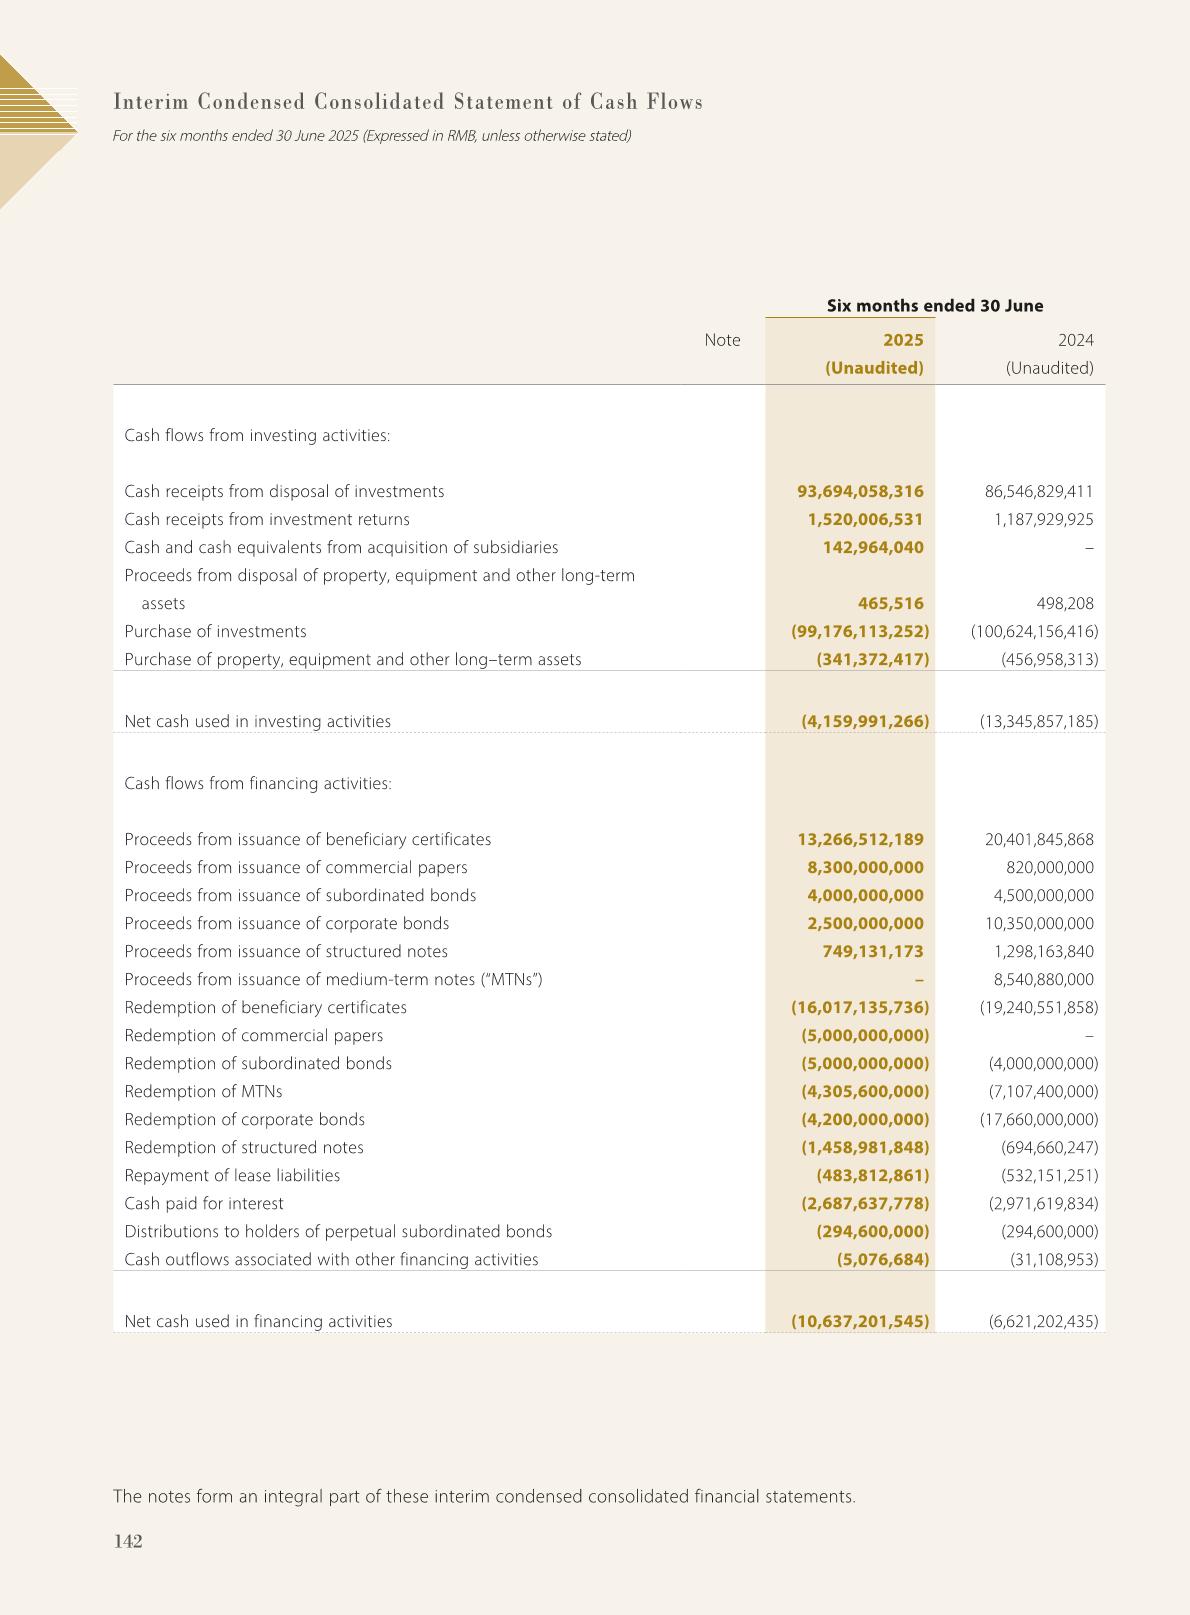
Task: Select the 'Six months ended 30 June' header
Action: 934,306
